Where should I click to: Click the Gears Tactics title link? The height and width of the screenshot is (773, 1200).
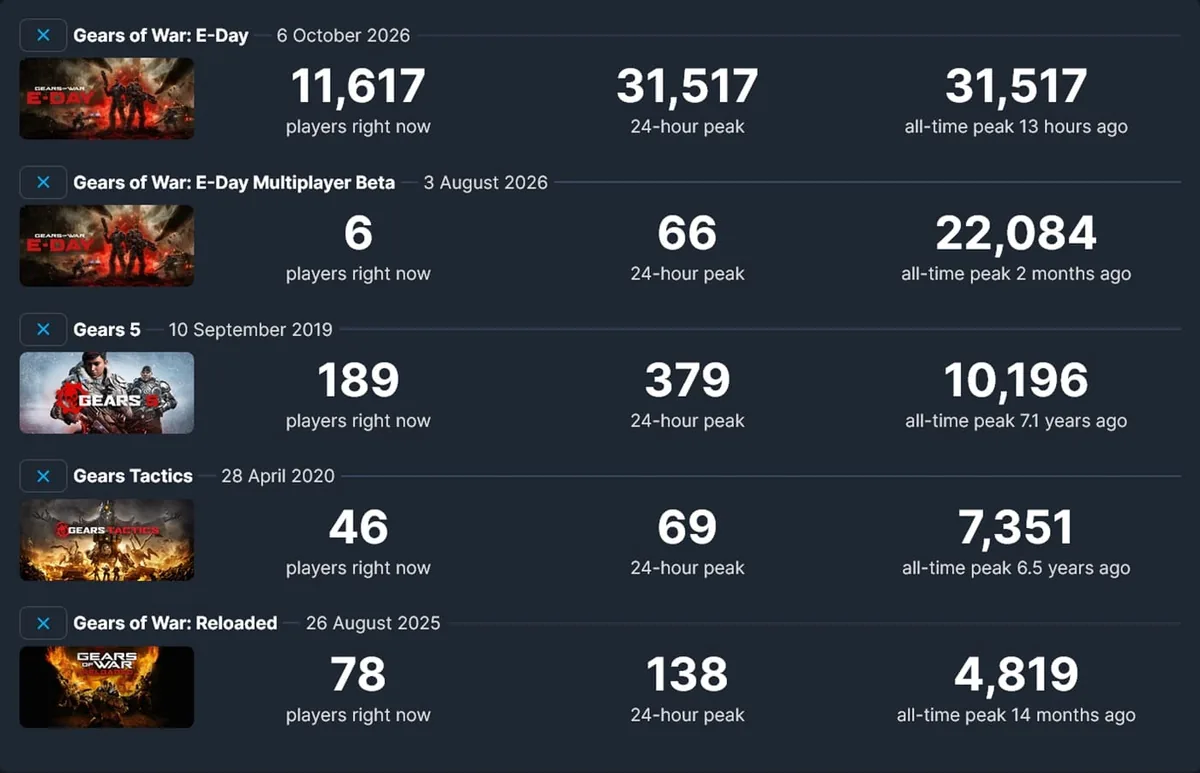click(x=133, y=476)
